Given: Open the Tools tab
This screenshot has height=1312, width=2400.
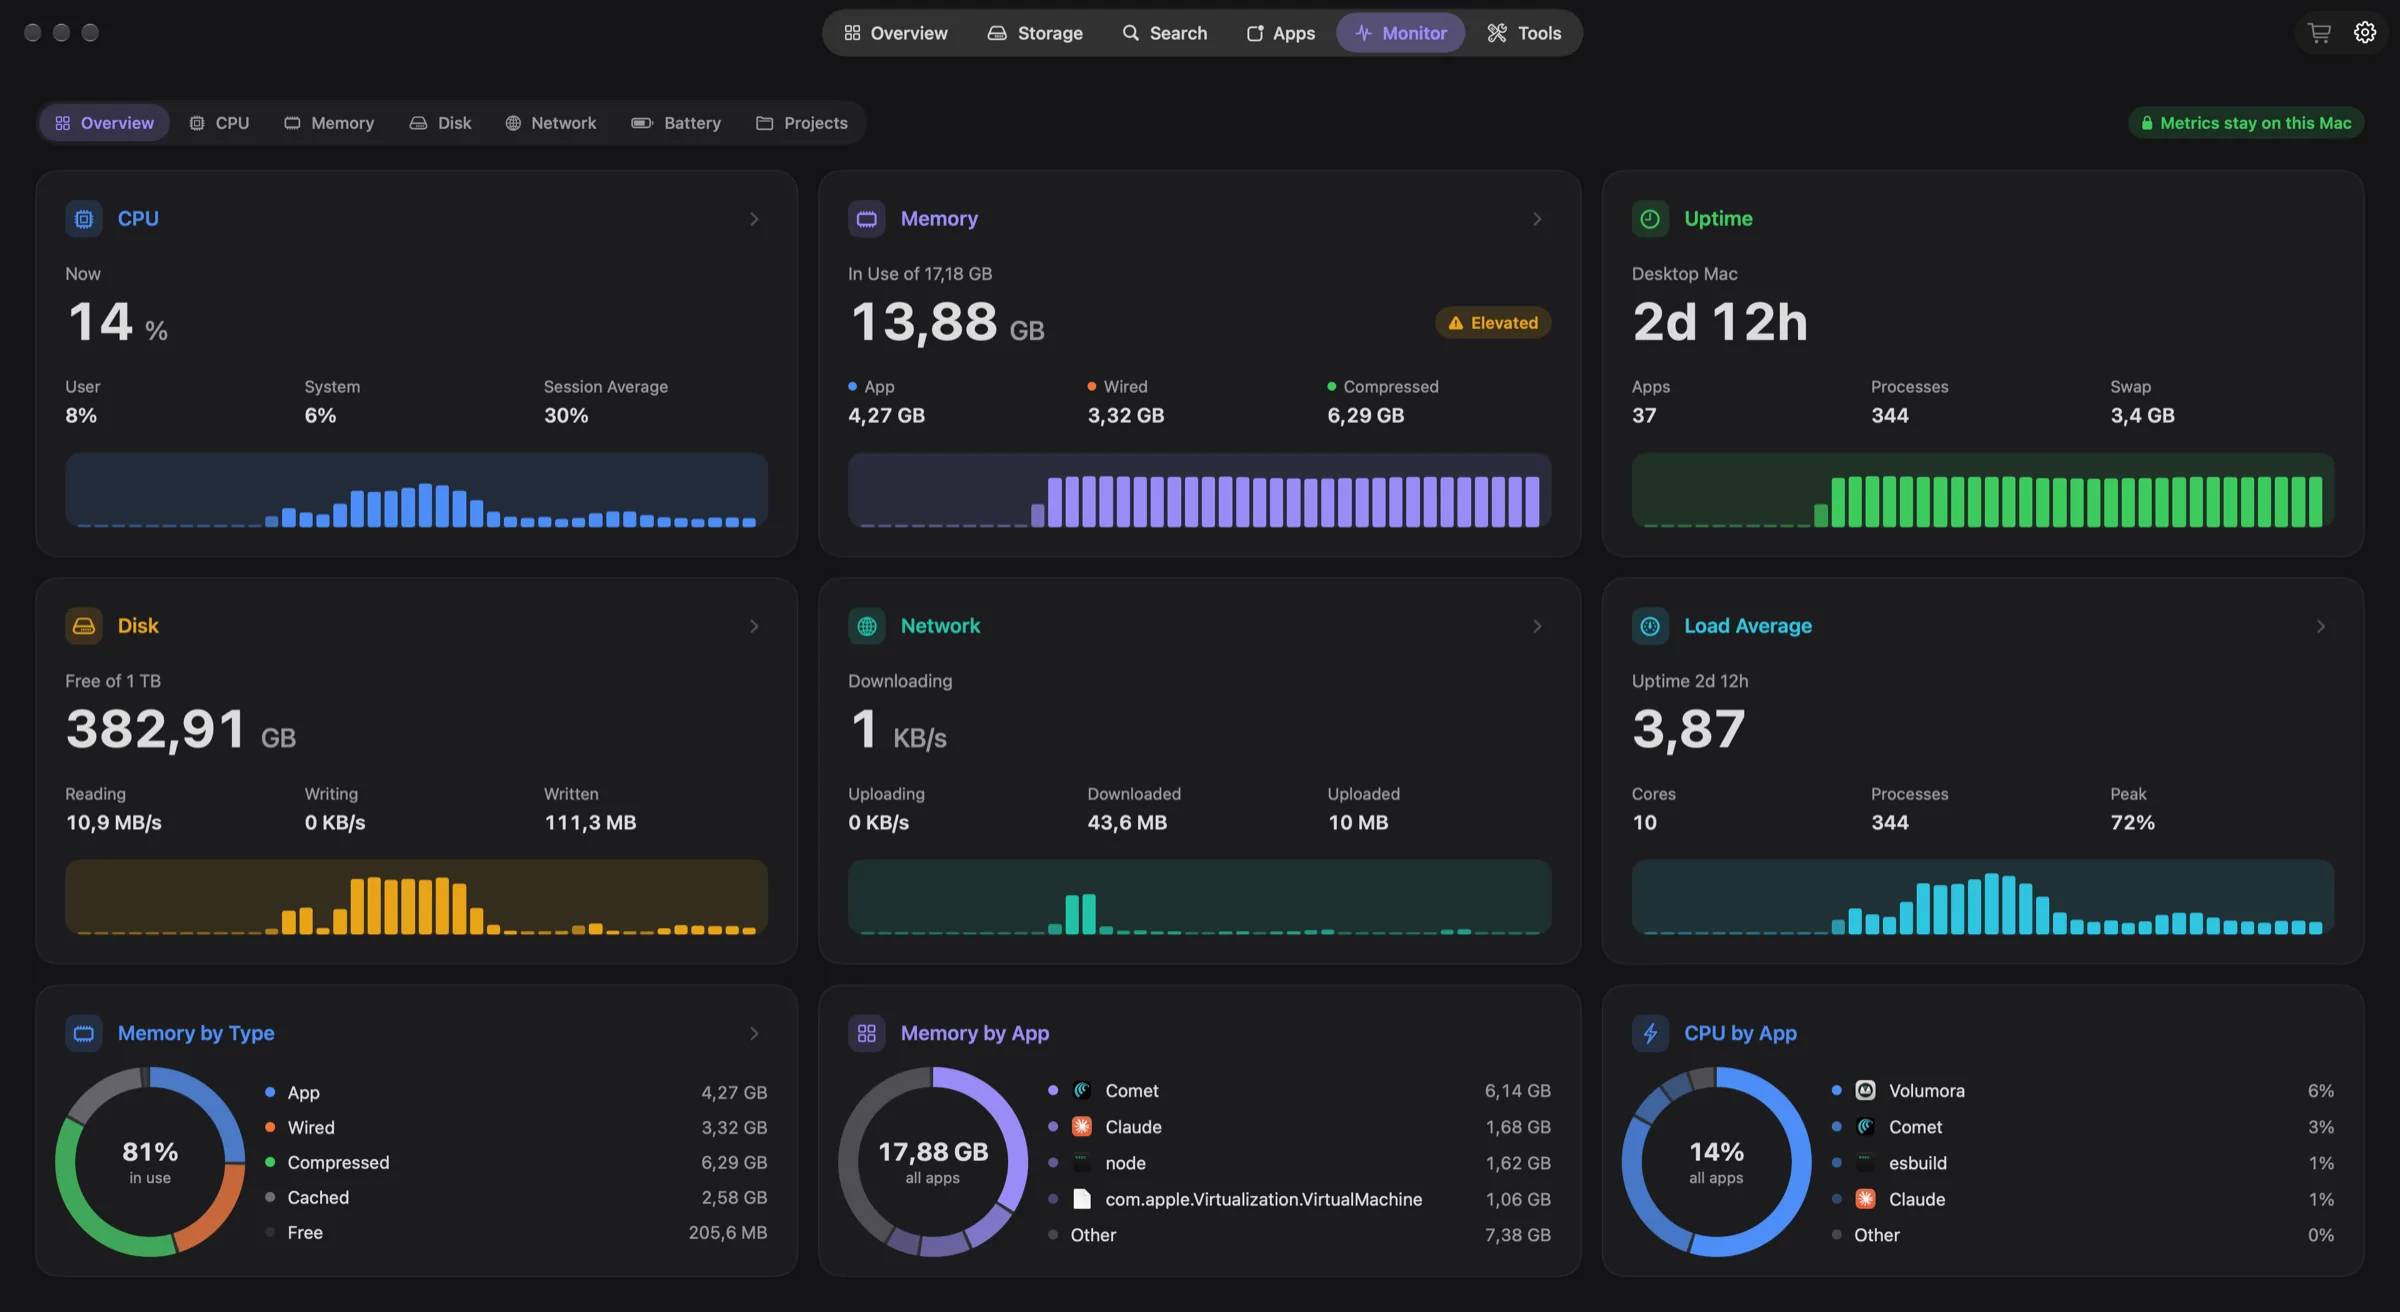Looking at the screenshot, I should 1525,33.
